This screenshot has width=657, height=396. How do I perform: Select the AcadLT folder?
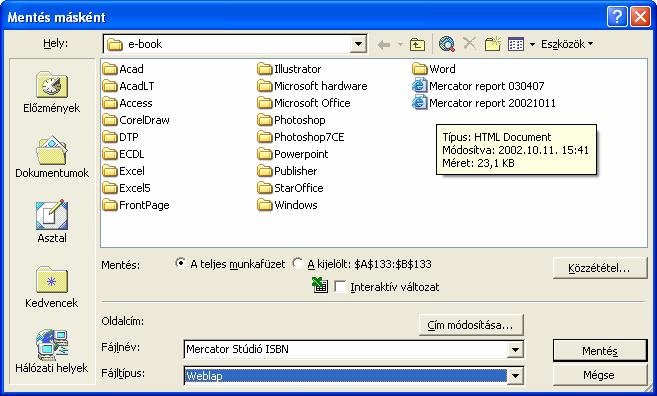[129, 86]
